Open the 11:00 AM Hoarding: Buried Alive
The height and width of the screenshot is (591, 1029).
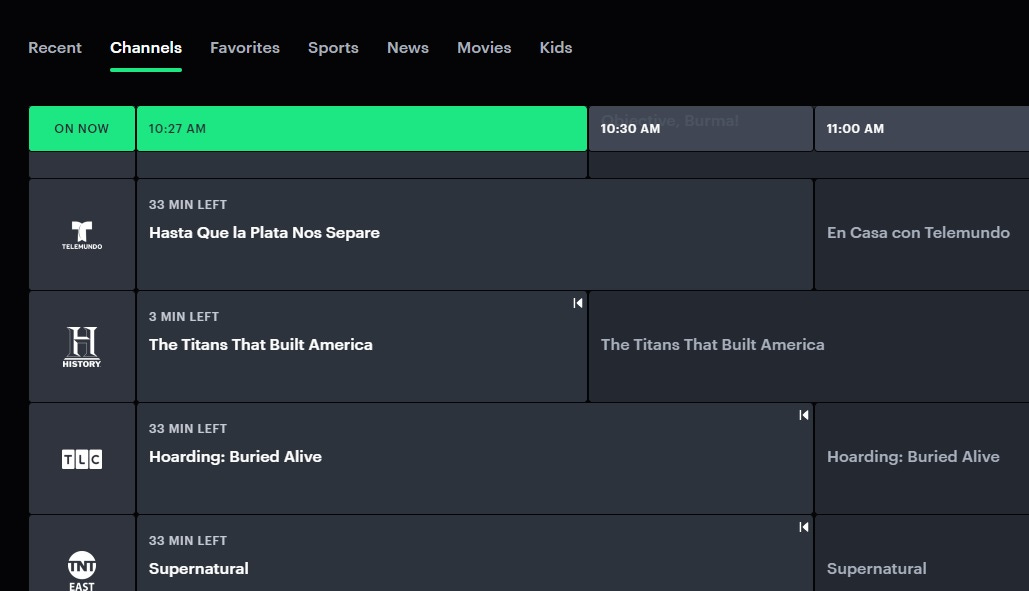pos(921,459)
